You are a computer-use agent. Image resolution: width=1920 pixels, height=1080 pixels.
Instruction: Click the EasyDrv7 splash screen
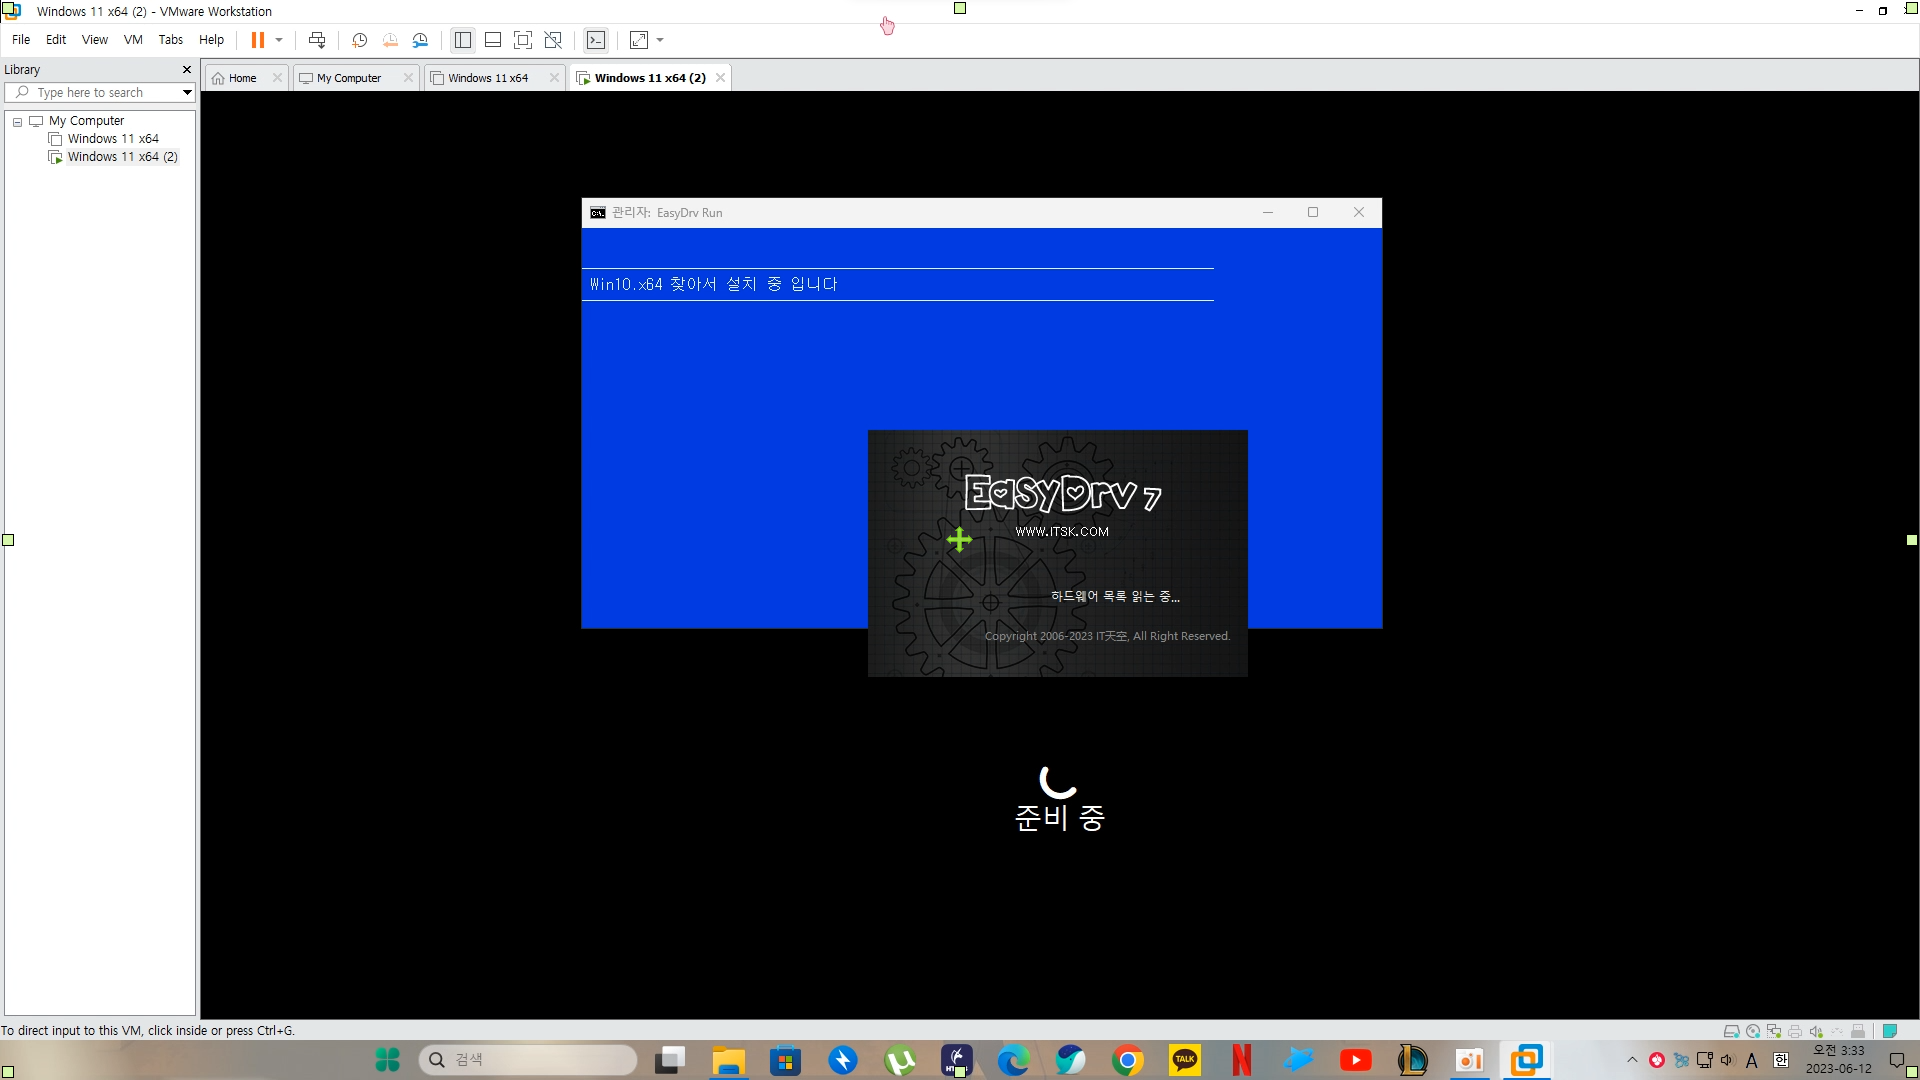(x=1058, y=553)
